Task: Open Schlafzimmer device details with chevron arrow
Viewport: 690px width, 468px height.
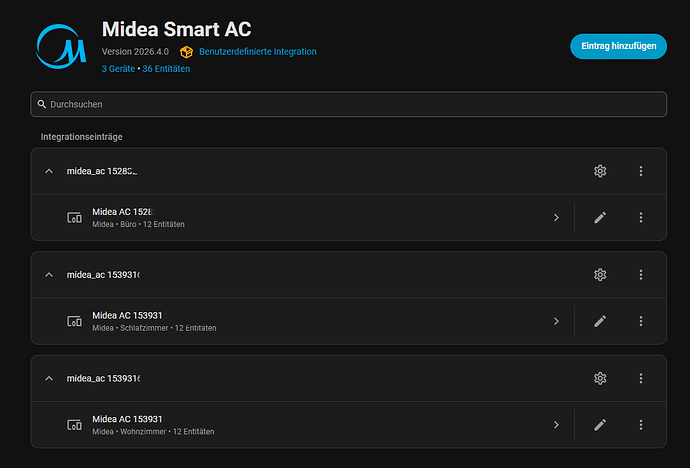Action: [556, 321]
